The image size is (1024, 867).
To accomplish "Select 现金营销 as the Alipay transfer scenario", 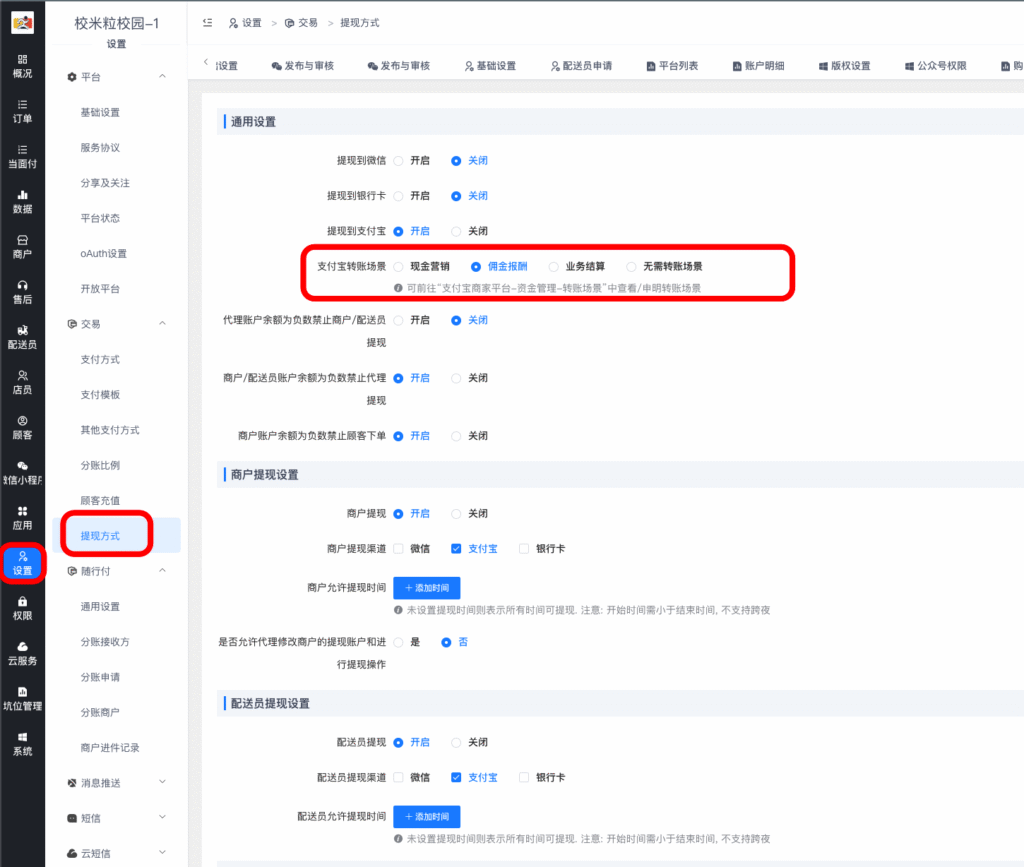I will (399, 267).
